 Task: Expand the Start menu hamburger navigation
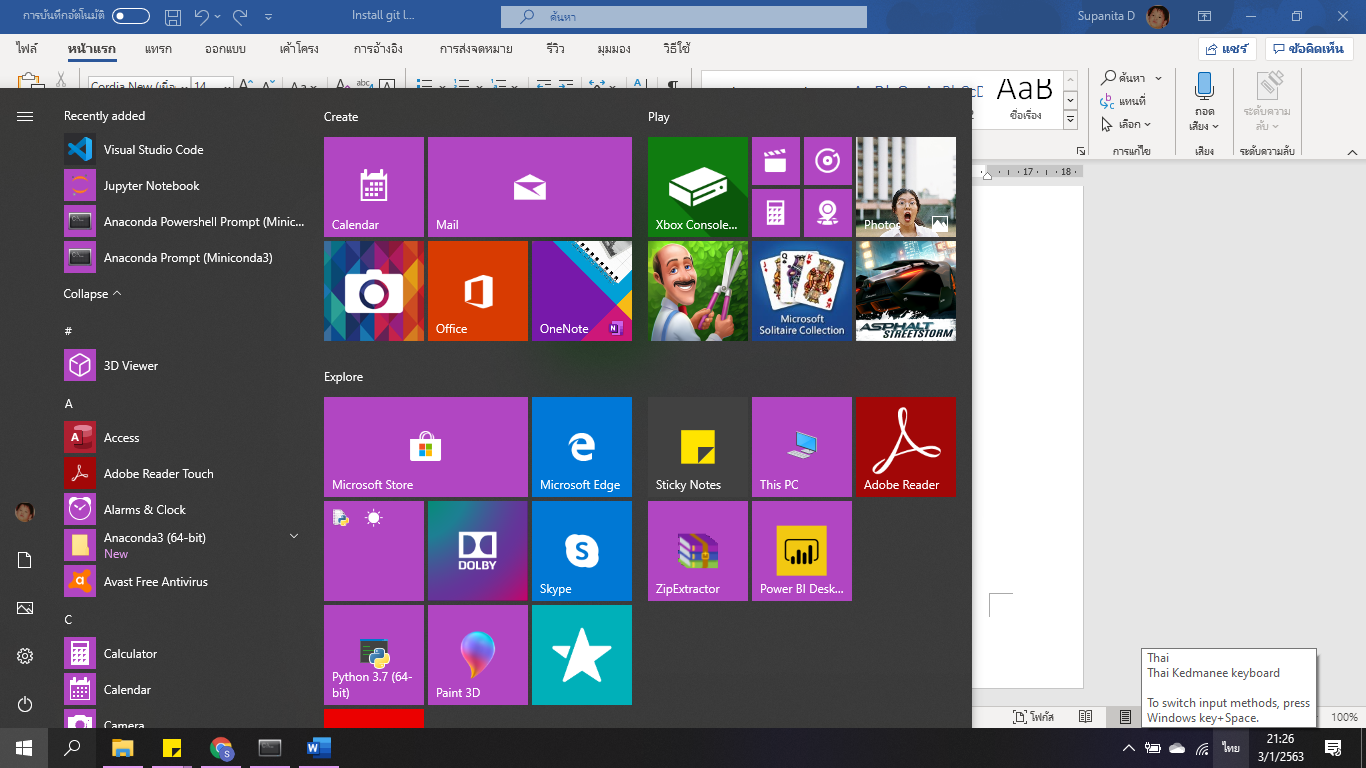pos(25,117)
